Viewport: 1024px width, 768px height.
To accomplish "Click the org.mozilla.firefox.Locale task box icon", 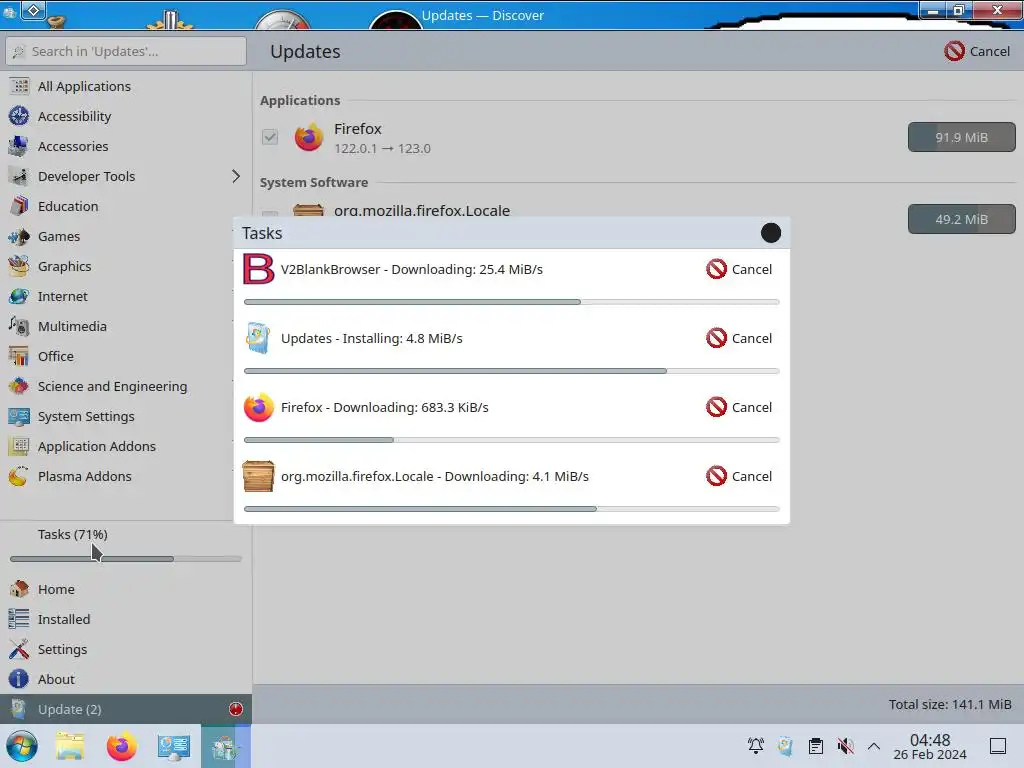I will 259,476.
